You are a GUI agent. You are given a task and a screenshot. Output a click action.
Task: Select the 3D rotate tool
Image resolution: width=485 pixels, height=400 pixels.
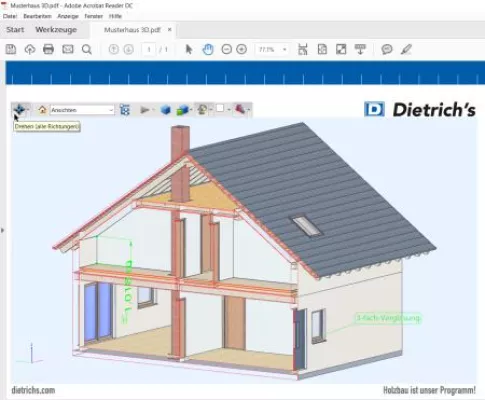pos(19,109)
